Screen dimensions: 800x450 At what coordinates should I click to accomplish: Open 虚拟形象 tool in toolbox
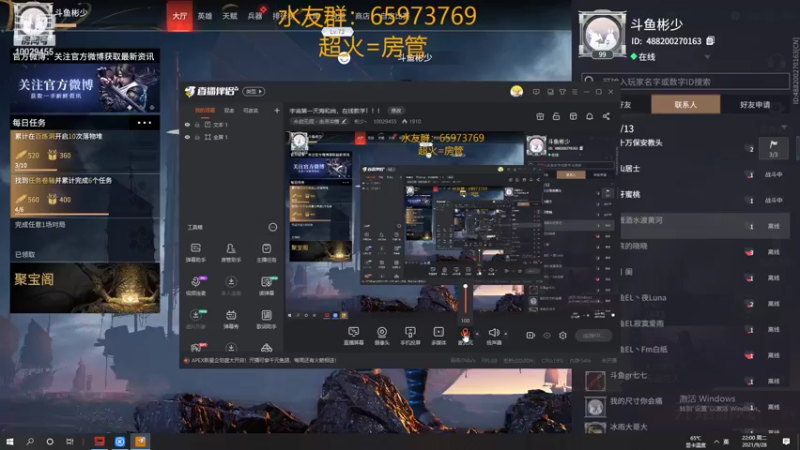click(x=196, y=319)
